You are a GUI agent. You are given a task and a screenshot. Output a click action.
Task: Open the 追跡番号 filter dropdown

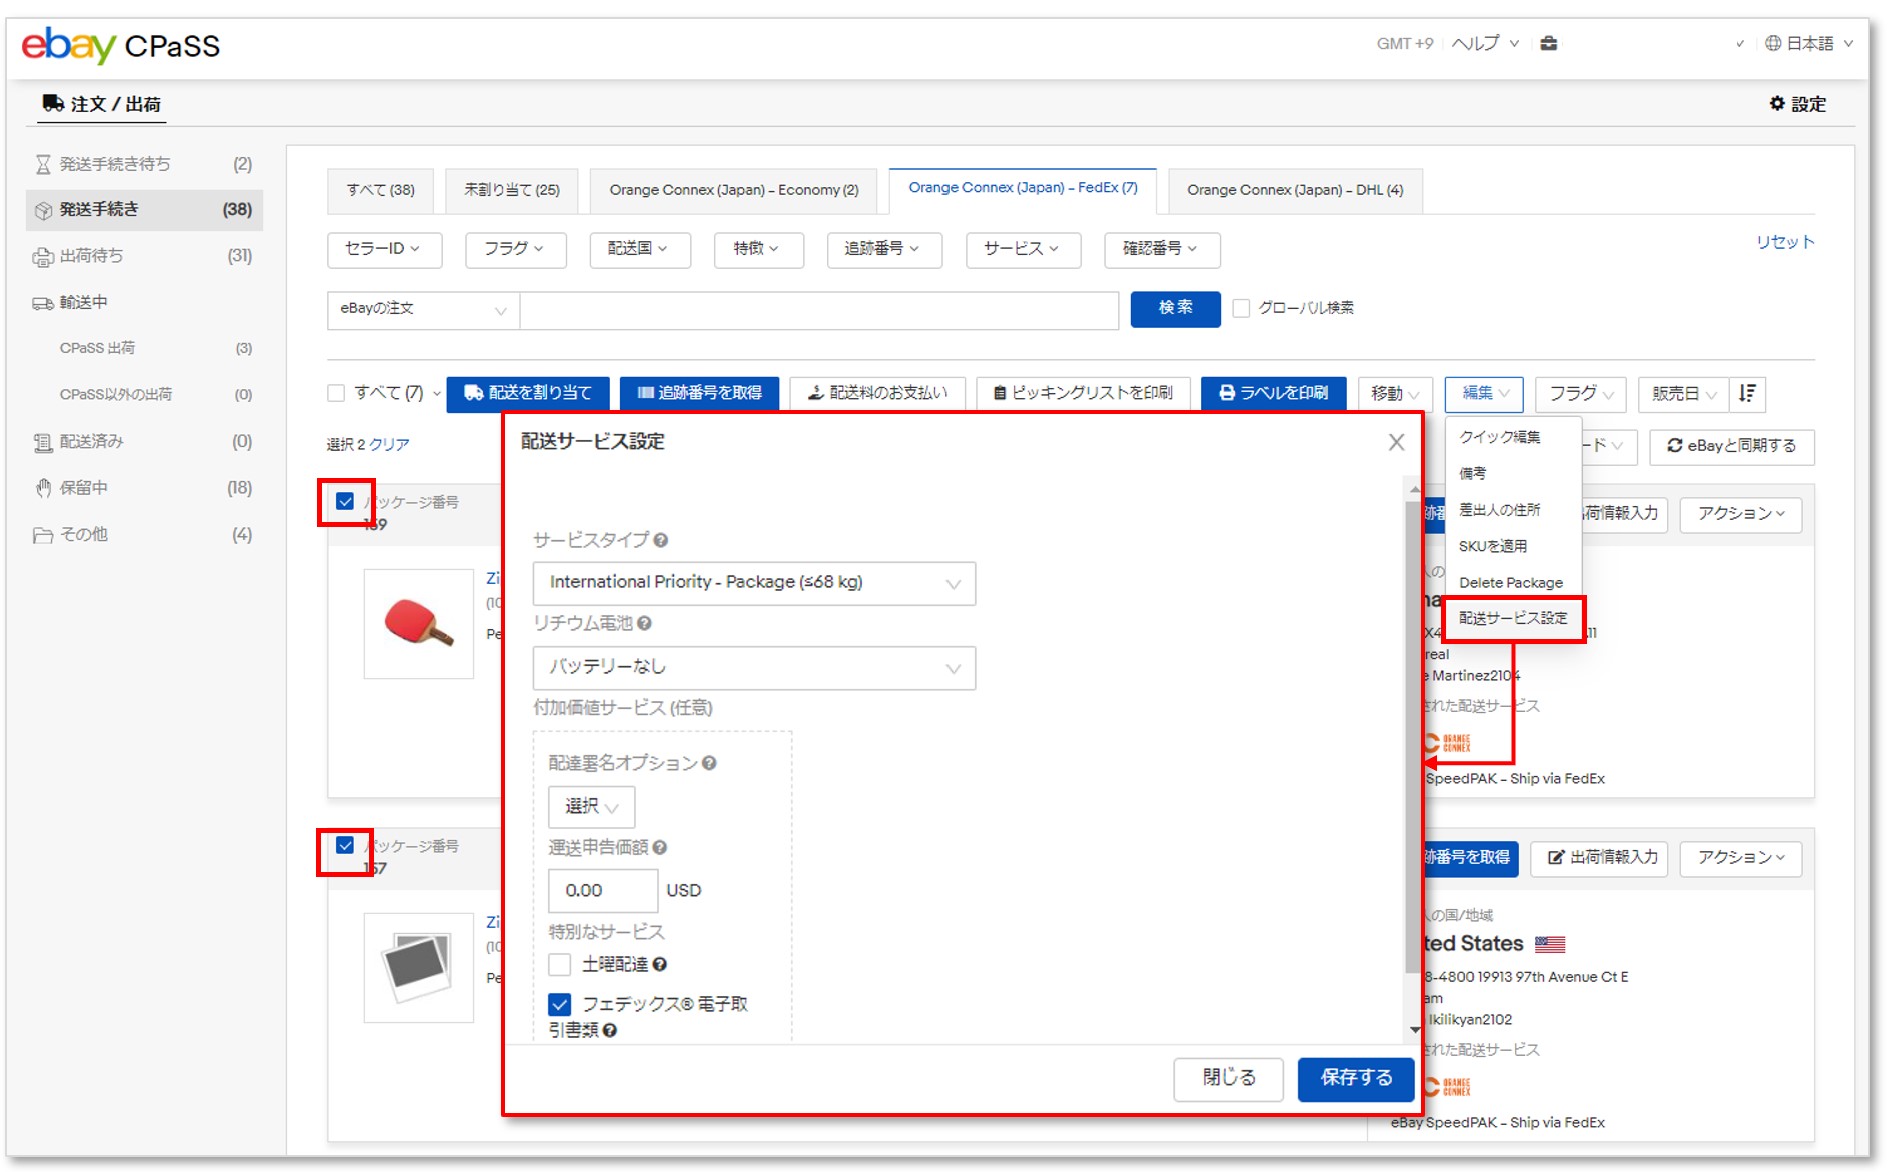click(x=884, y=249)
